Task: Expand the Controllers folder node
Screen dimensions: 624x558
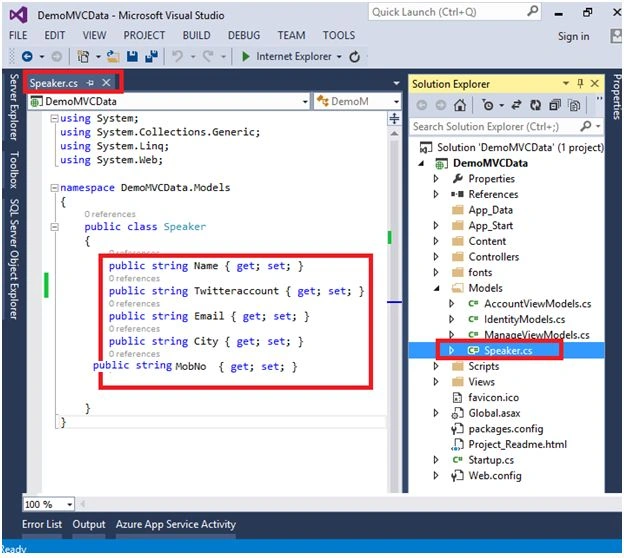Action: (x=436, y=257)
